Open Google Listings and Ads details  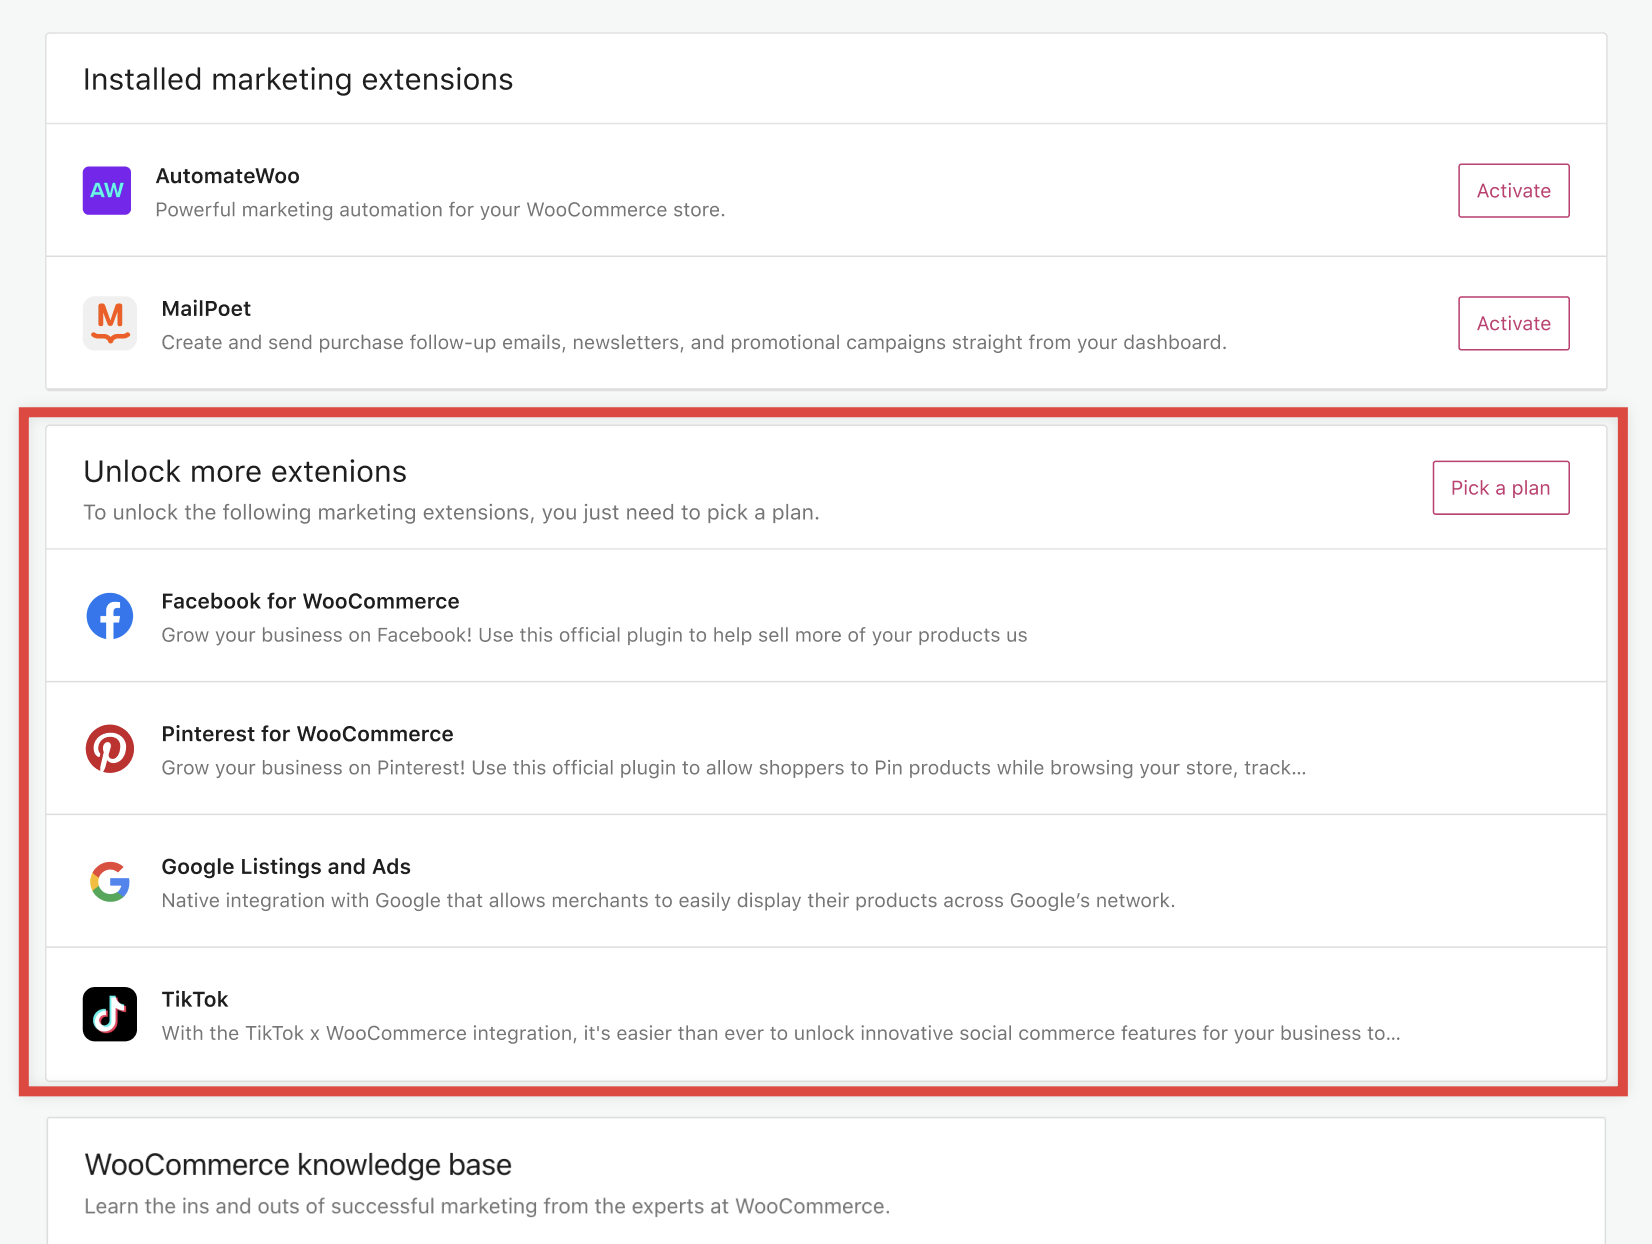click(286, 866)
